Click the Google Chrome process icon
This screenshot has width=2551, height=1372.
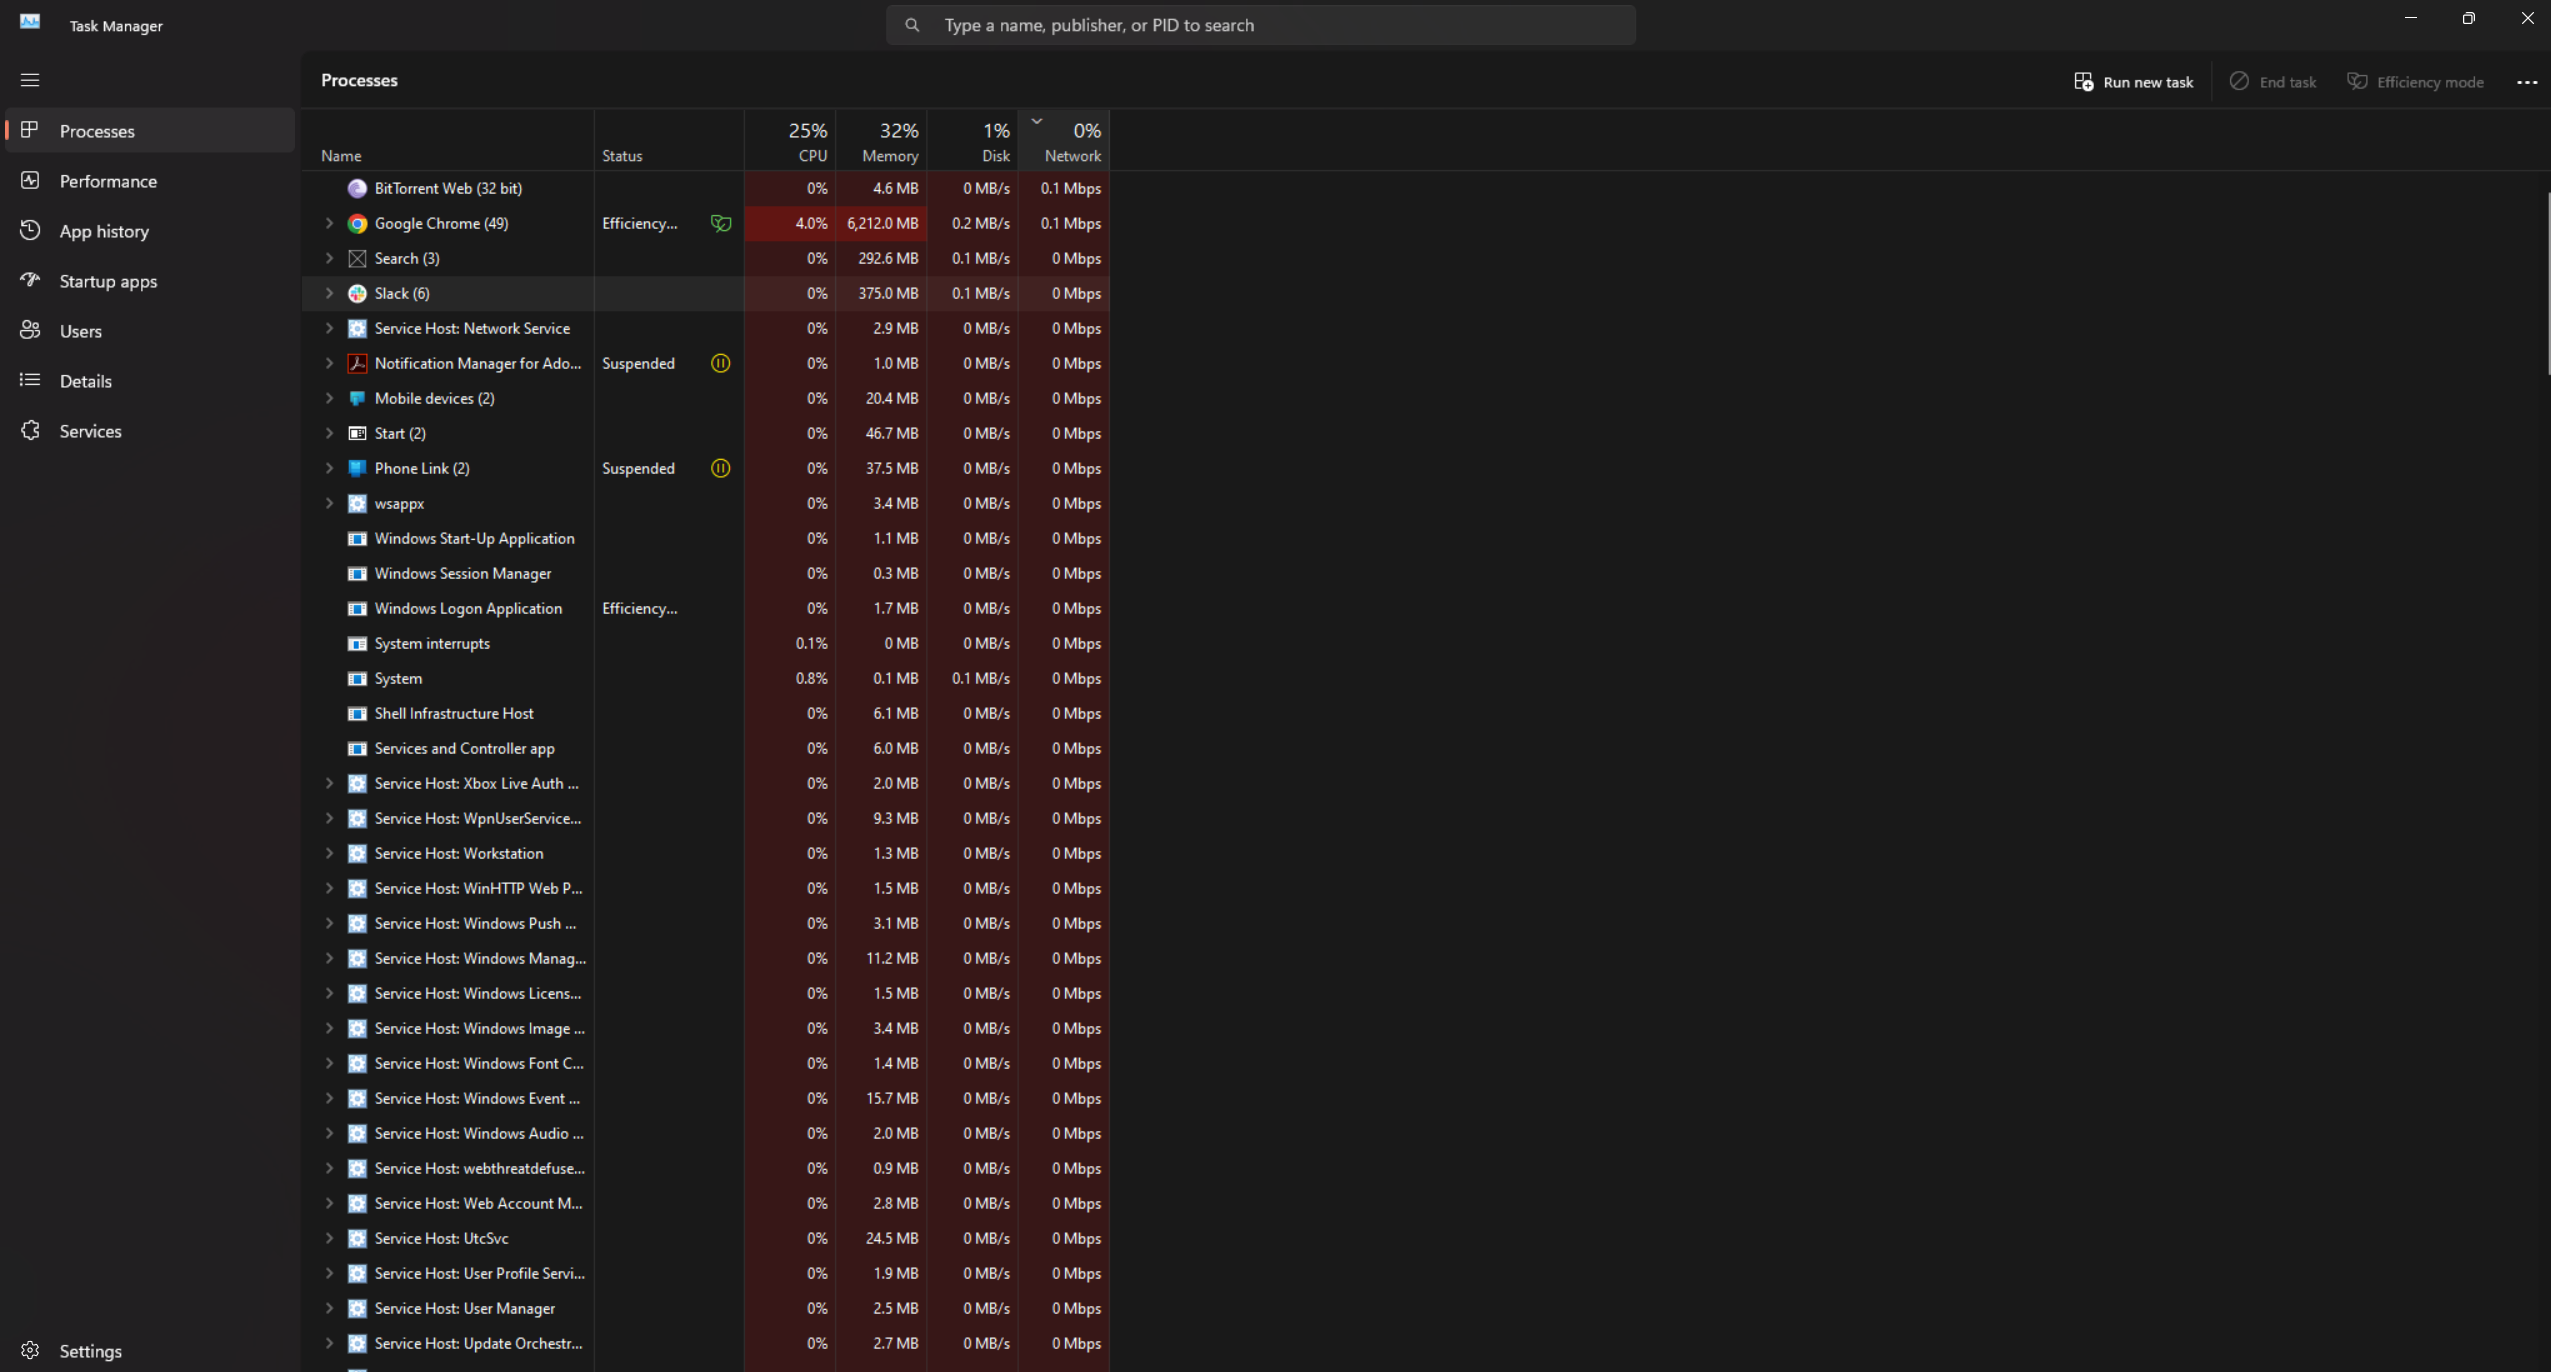[x=357, y=223]
